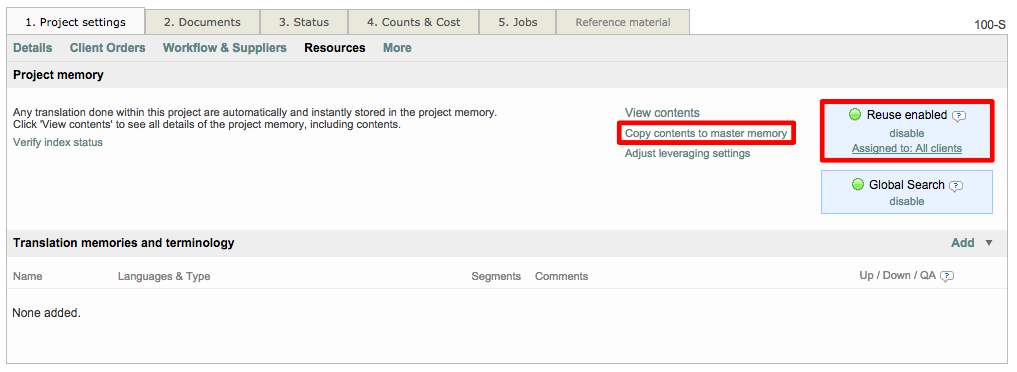Click green status dot for Reuse enabled

855,114
